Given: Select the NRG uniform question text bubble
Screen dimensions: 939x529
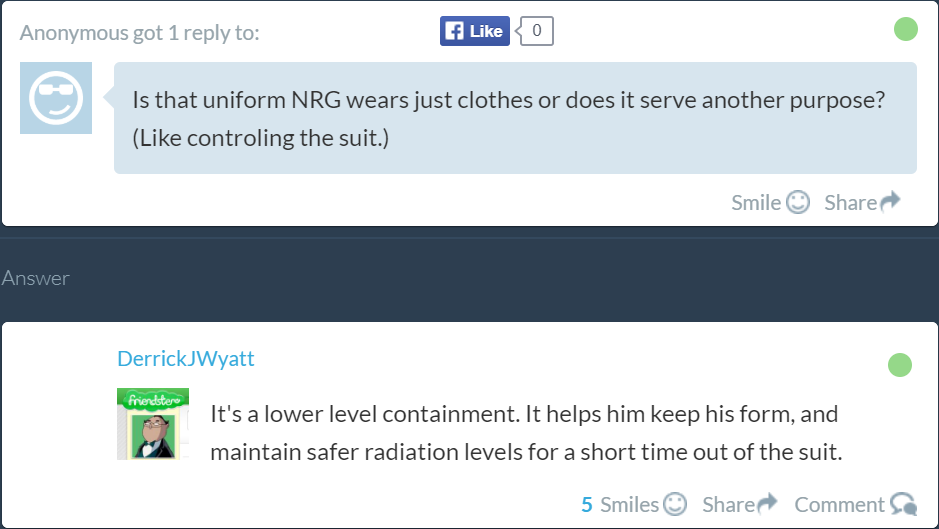Looking at the screenshot, I should coord(514,118).
